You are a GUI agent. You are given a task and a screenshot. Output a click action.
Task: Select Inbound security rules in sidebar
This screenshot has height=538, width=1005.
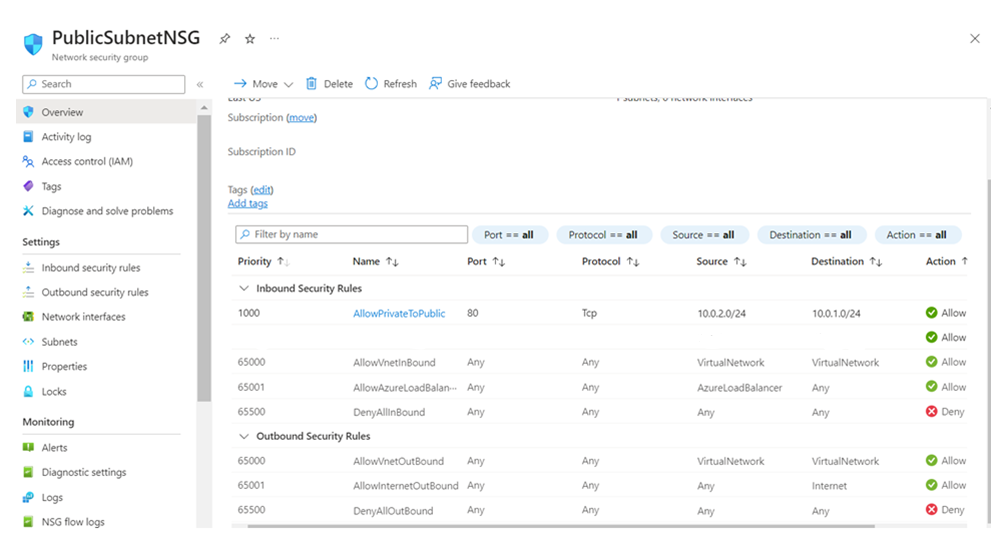91,268
